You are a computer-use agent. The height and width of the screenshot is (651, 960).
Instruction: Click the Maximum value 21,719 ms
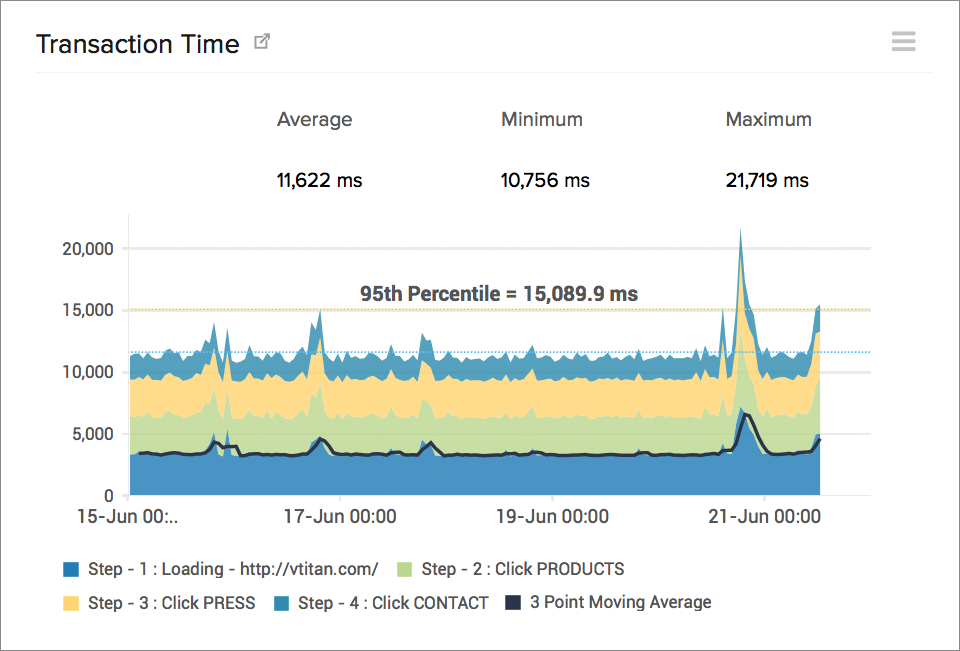coord(768,180)
